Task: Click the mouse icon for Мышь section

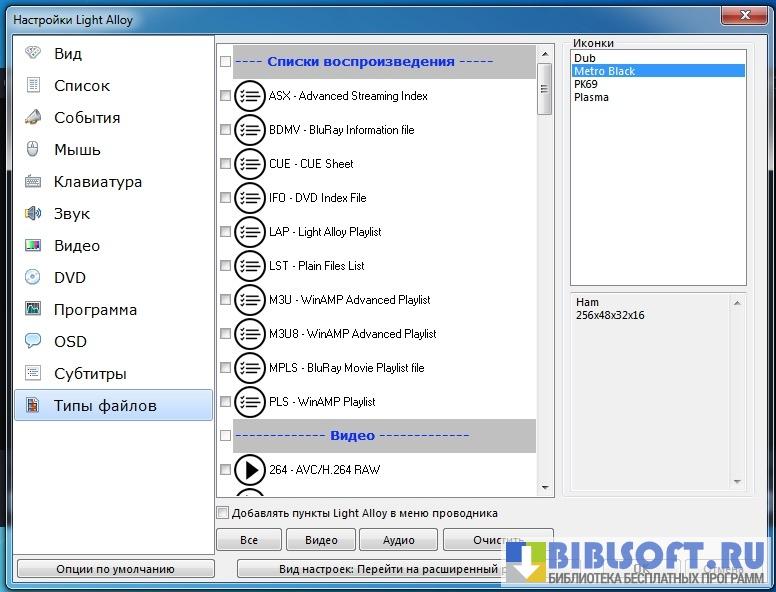Action: pyautogui.click(x=33, y=150)
